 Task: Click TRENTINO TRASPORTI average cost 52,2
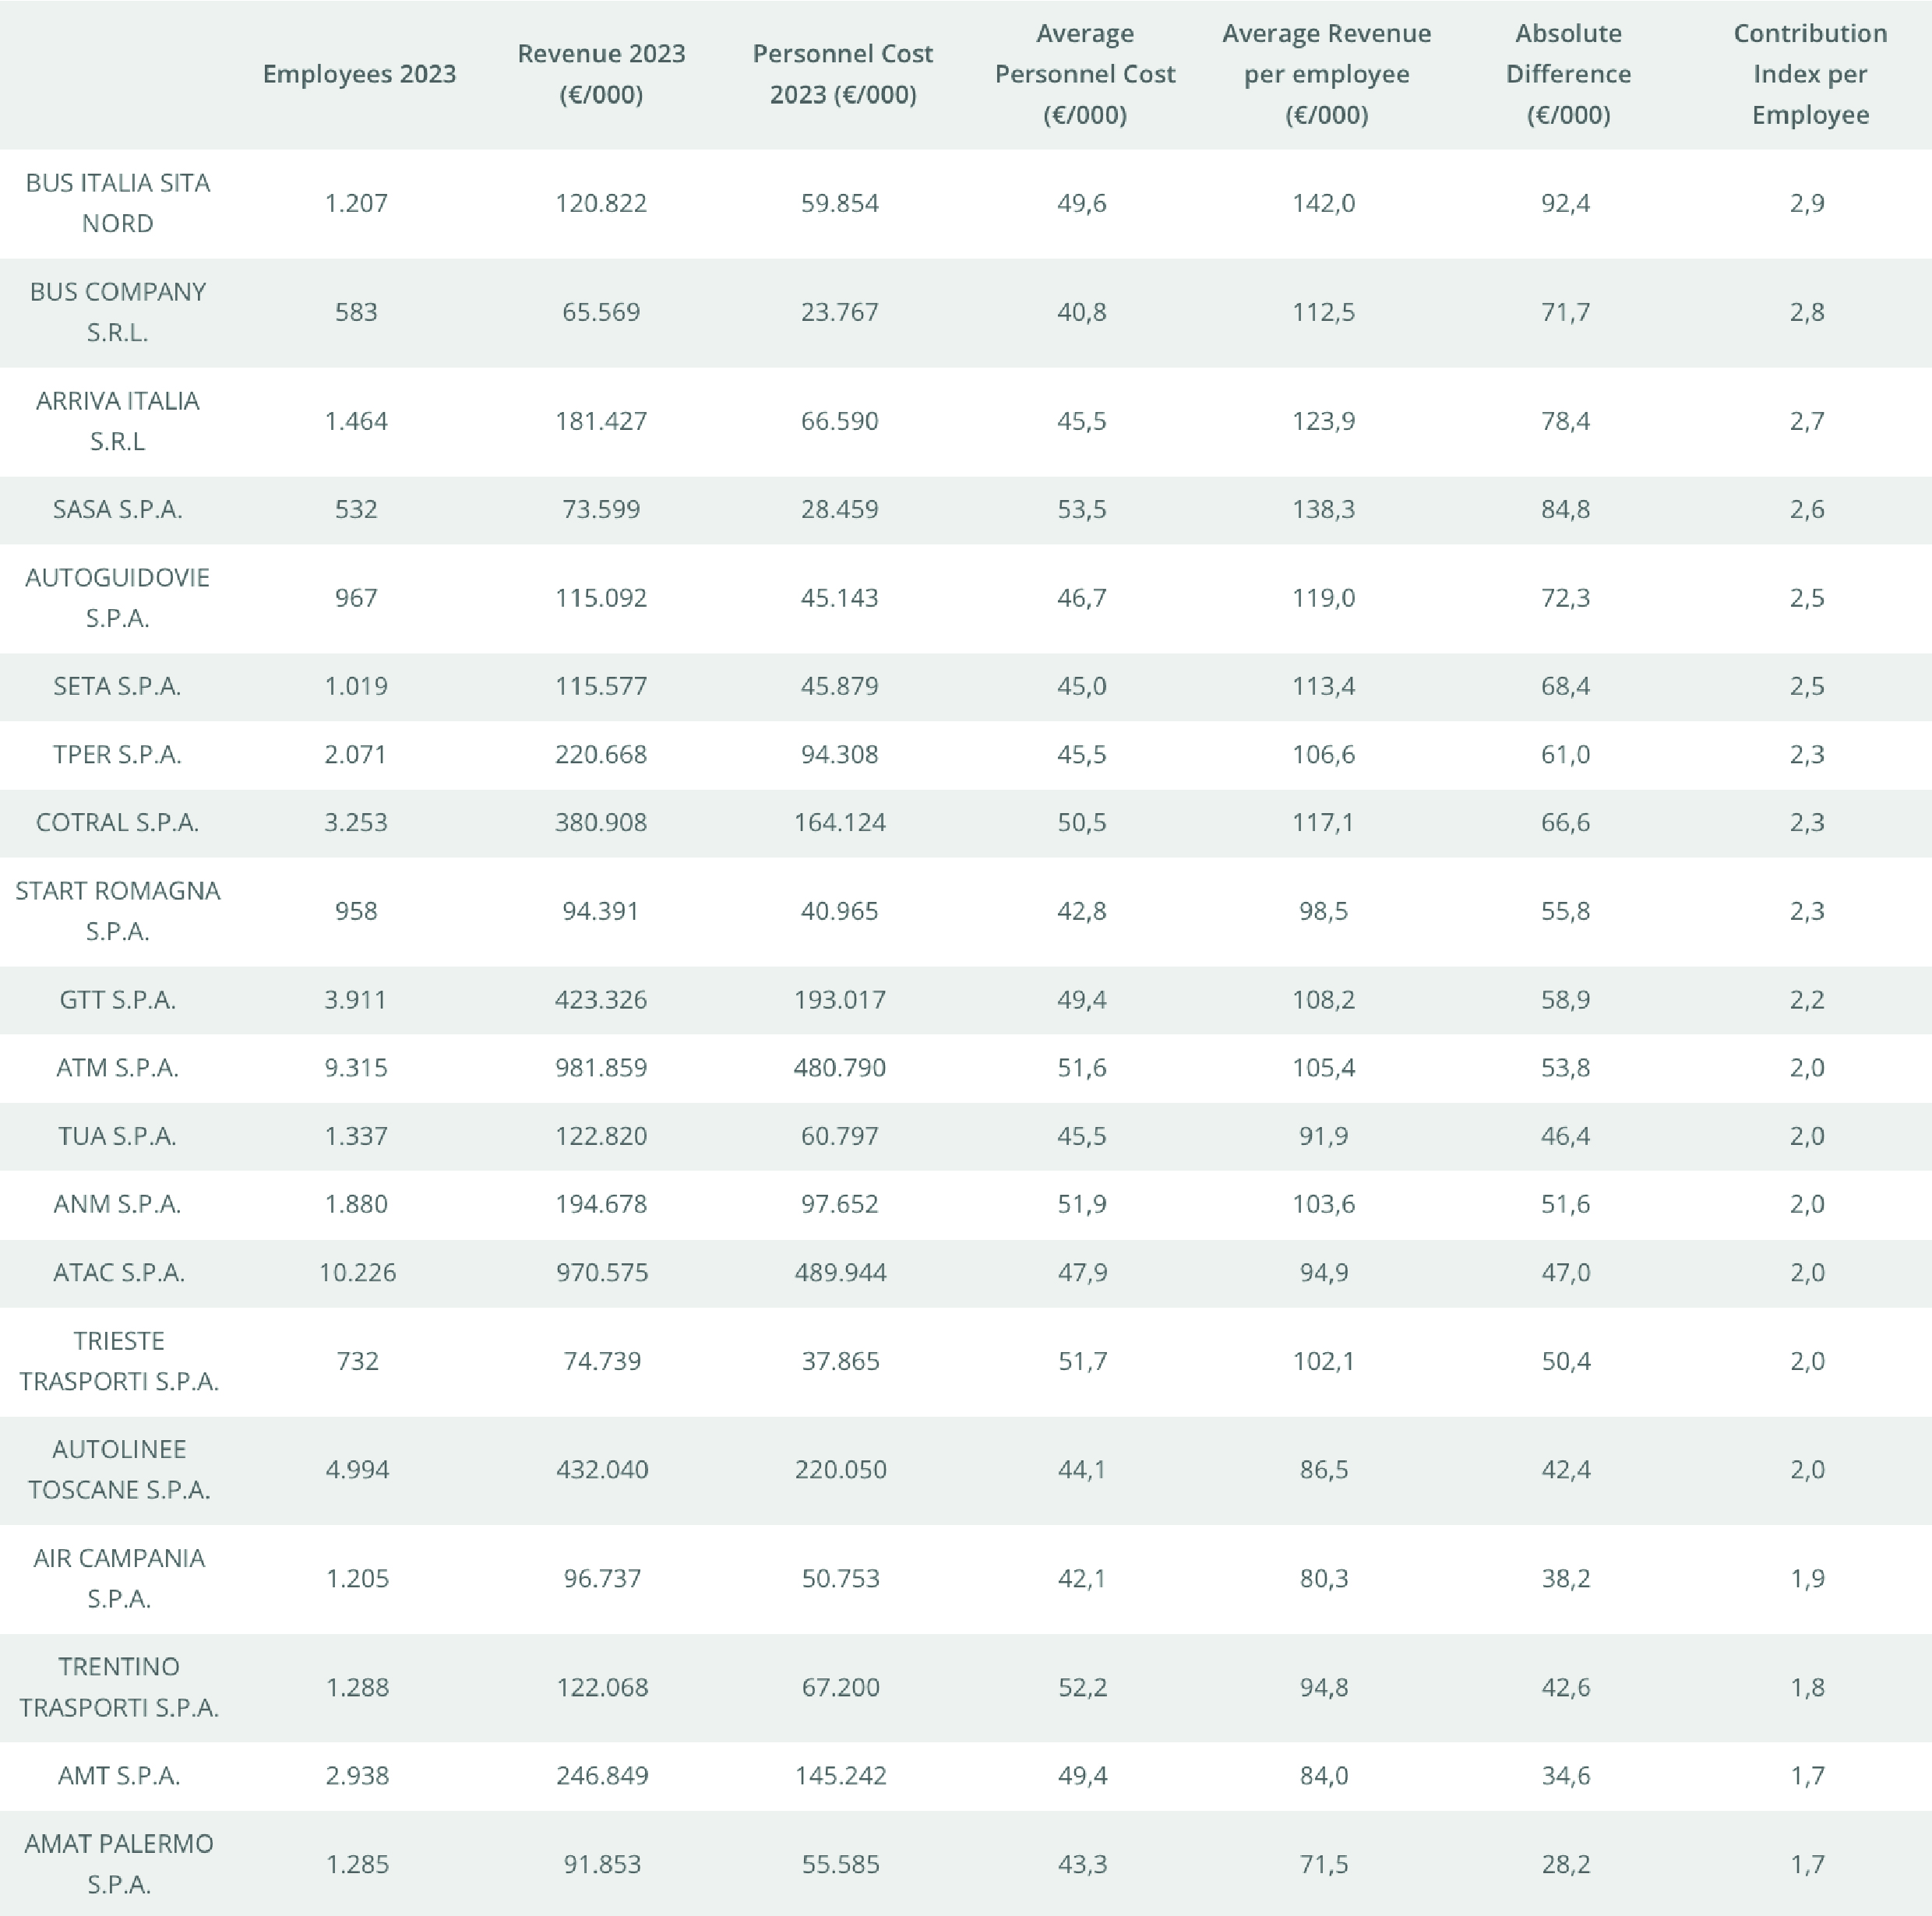click(1082, 1688)
